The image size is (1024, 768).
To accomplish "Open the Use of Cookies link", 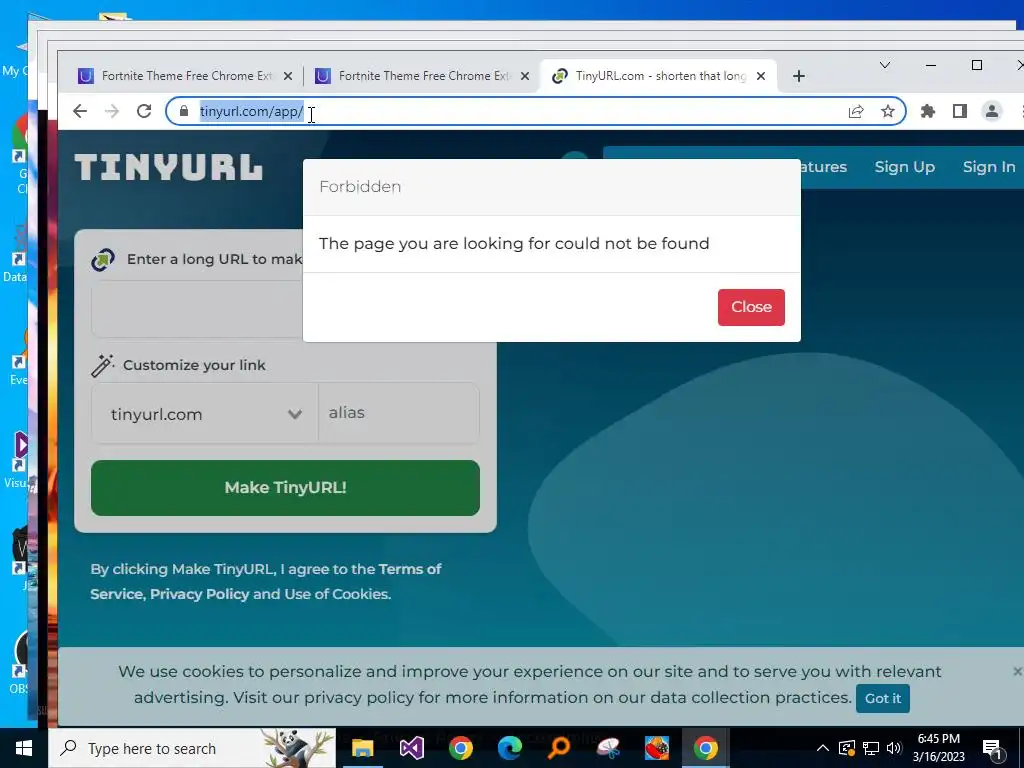I will coord(336,594).
